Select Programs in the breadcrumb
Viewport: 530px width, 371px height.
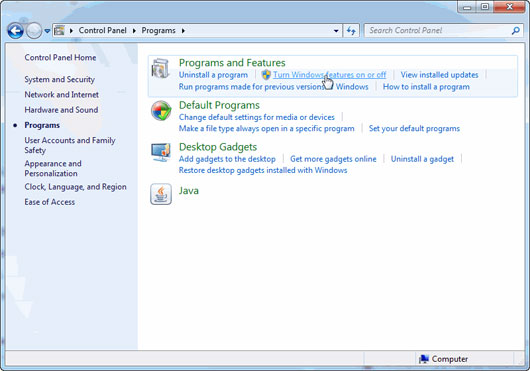[x=158, y=31]
